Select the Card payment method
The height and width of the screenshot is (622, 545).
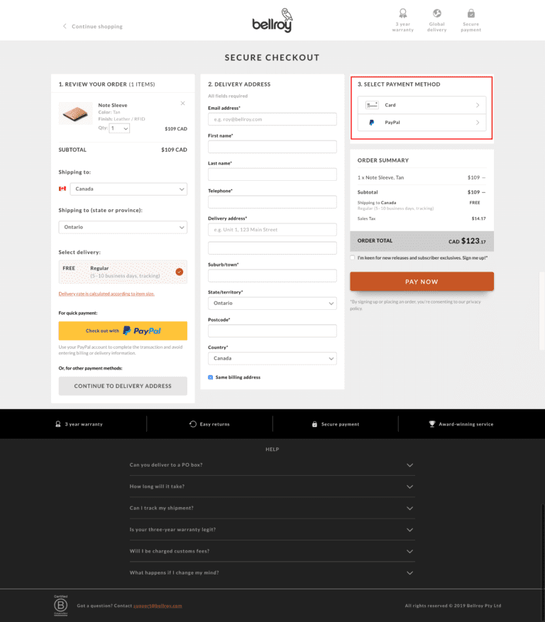(x=422, y=105)
